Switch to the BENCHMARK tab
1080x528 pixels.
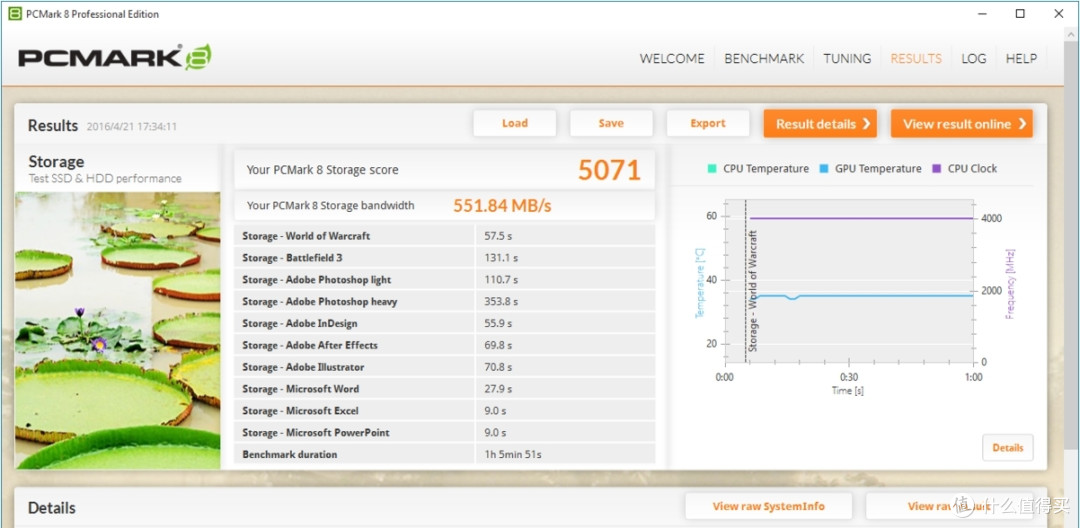(x=764, y=59)
